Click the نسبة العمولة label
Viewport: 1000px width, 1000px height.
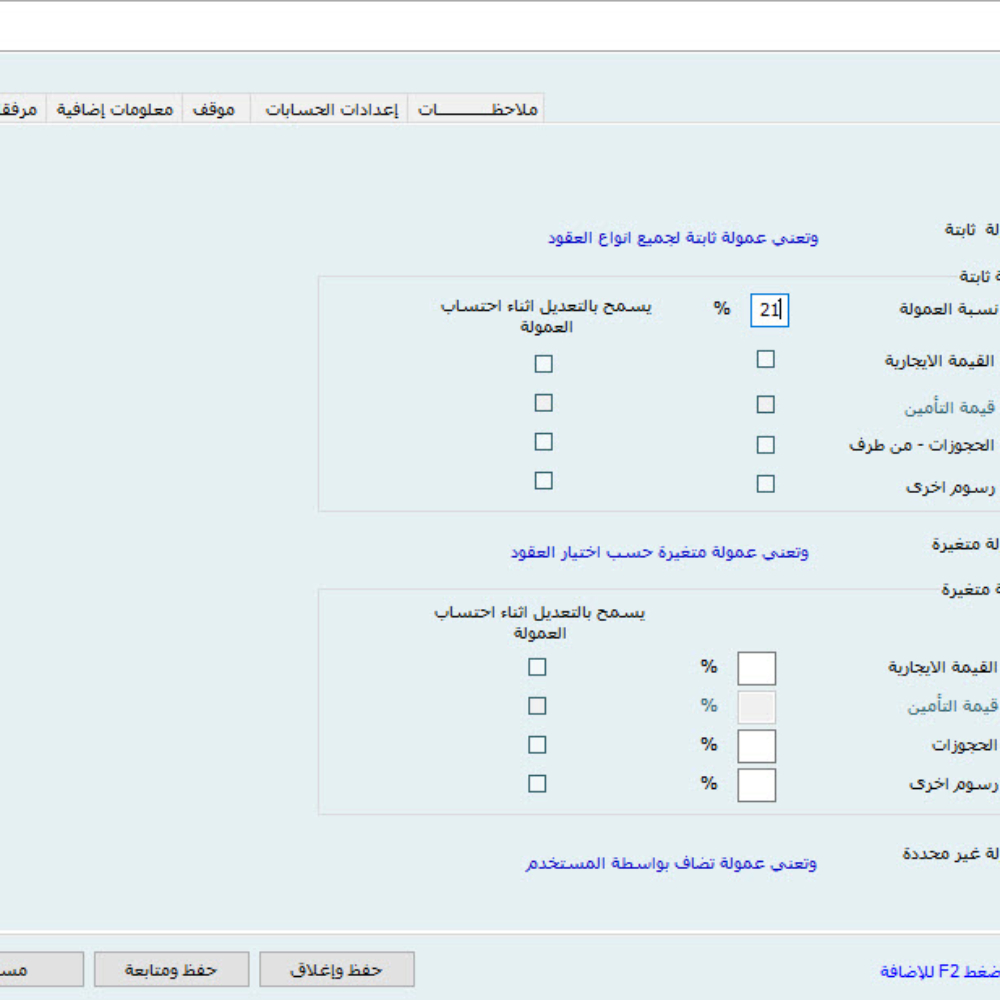click(949, 309)
